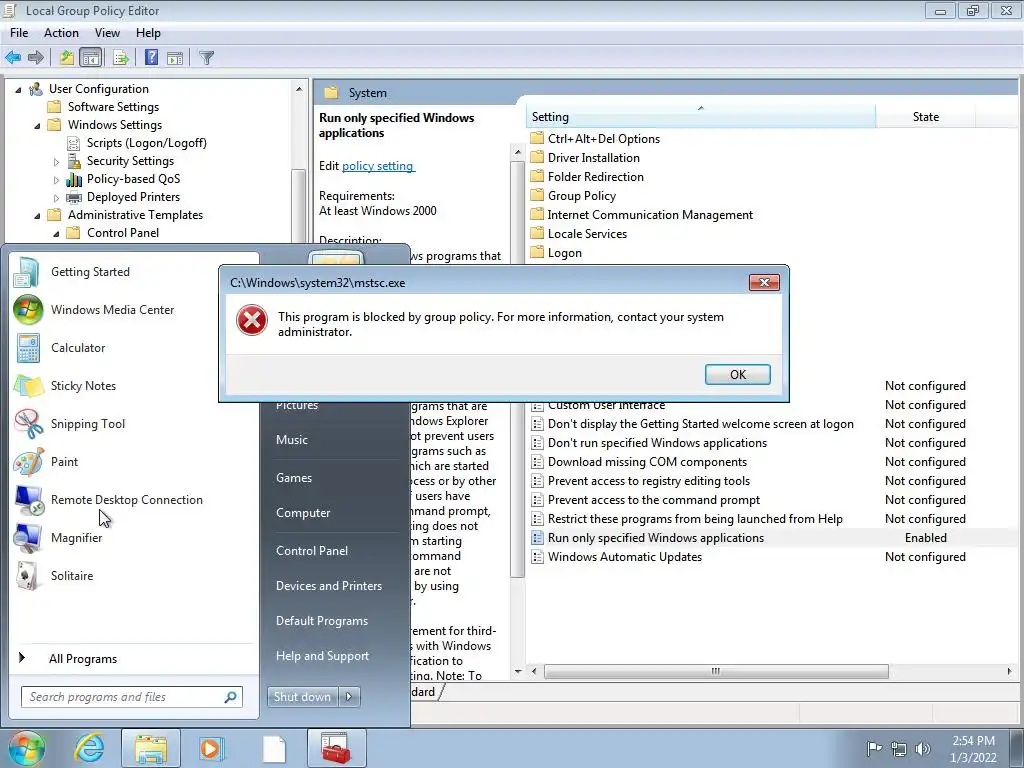Open Magnifier from Start menu
This screenshot has height=768, width=1024.
[x=76, y=537]
